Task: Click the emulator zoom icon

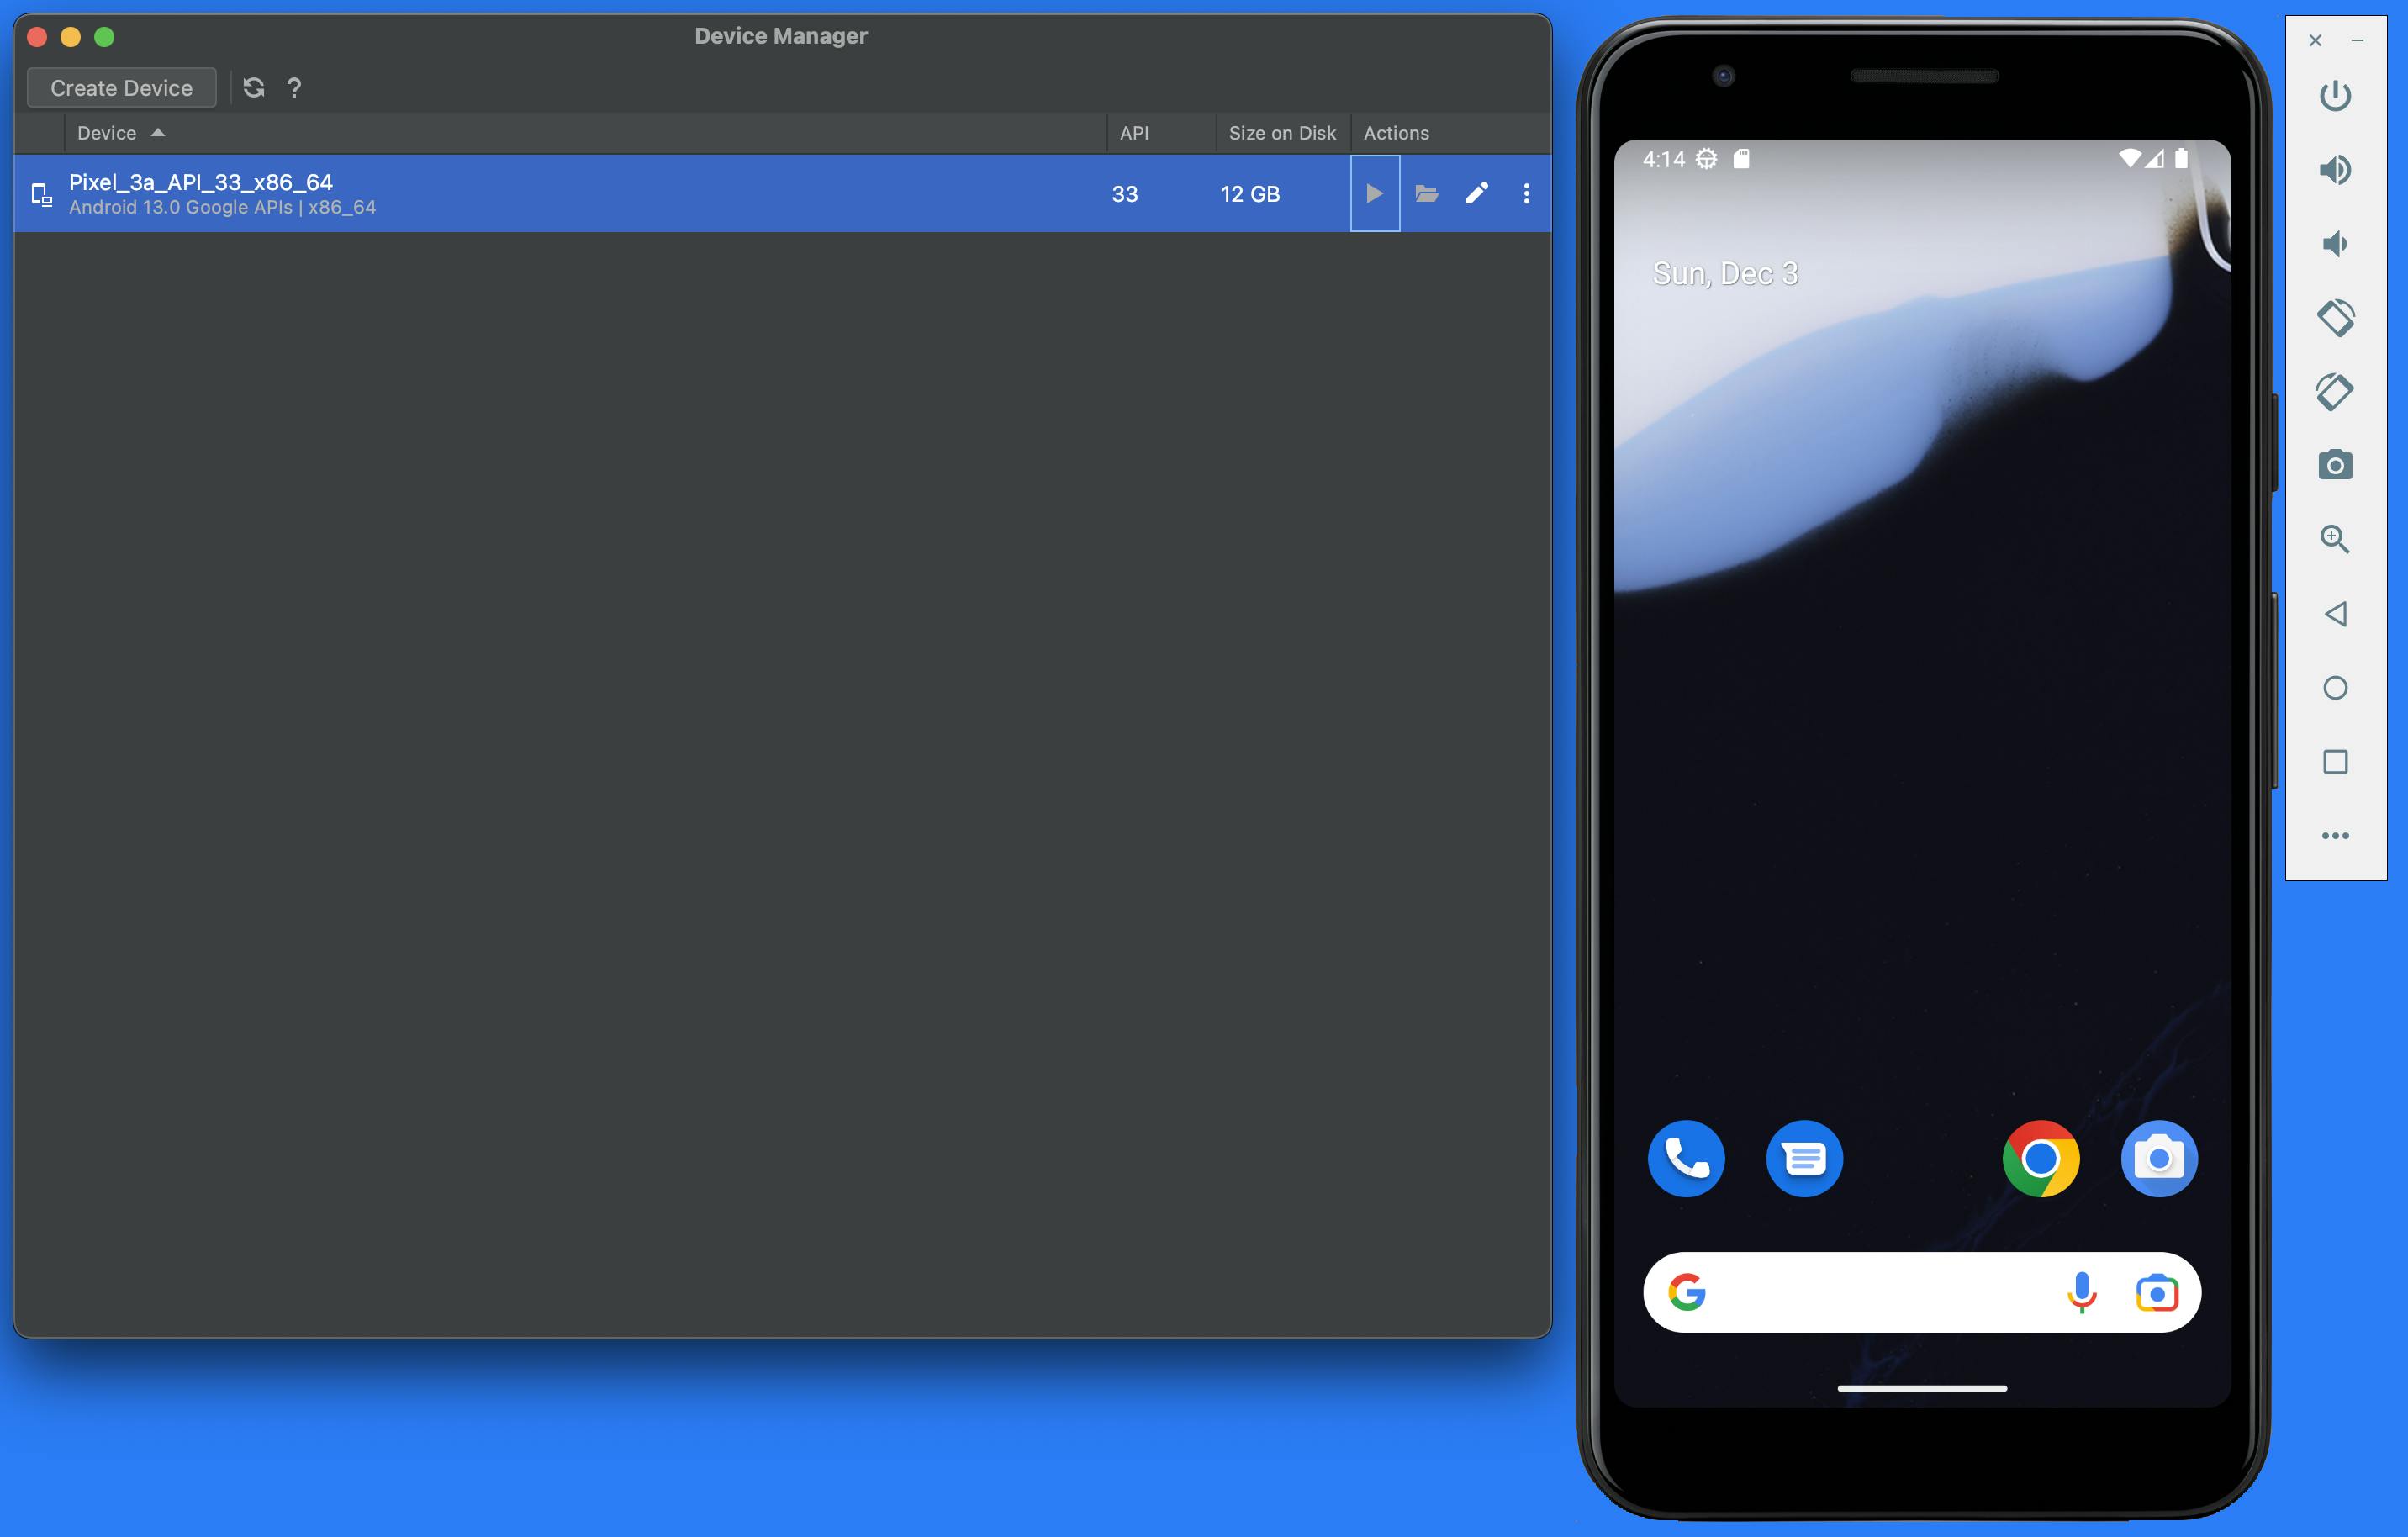Action: pyautogui.click(x=2336, y=539)
